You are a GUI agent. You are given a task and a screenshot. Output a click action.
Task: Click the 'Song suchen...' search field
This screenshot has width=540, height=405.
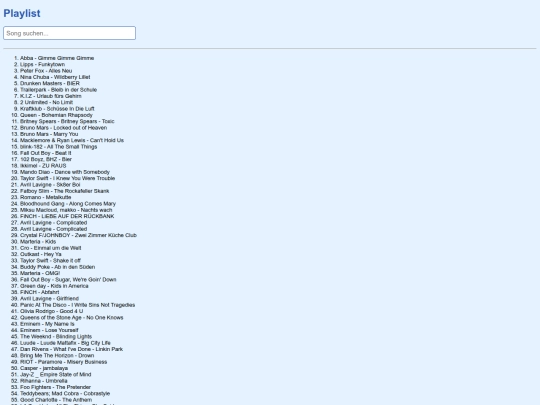tap(70, 33)
